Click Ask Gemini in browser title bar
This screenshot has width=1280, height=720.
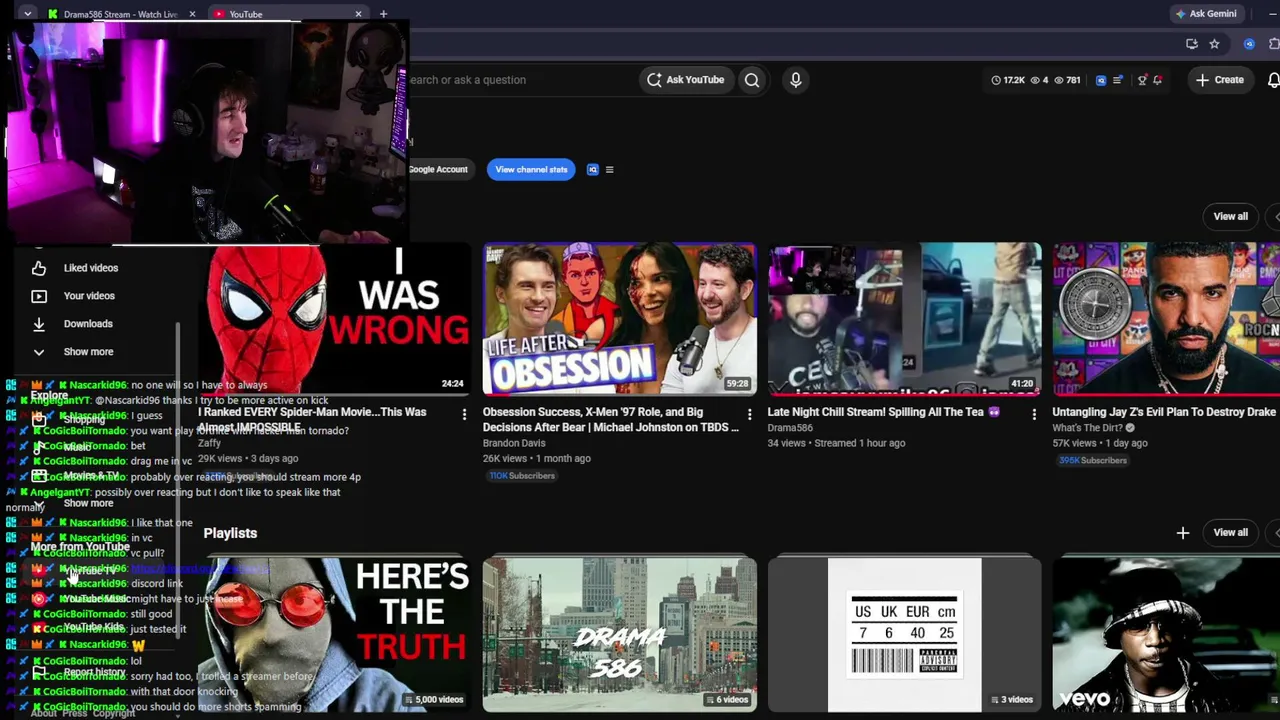click(1206, 14)
